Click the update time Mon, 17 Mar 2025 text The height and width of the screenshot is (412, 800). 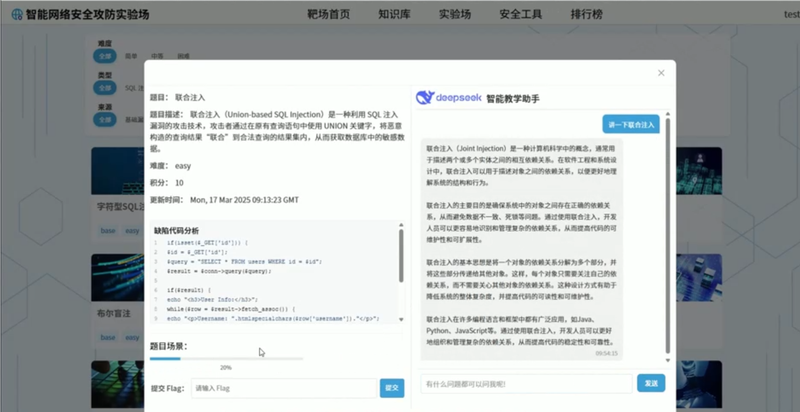(244, 200)
